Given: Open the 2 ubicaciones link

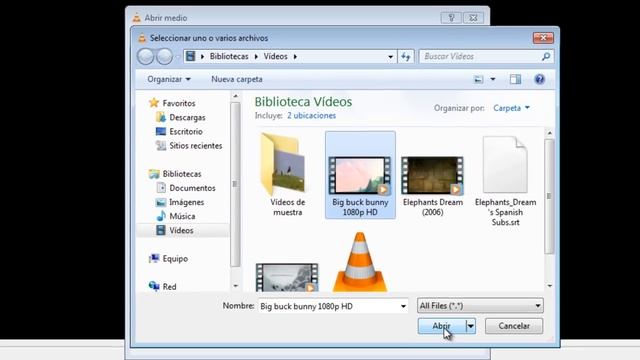Looking at the screenshot, I should point(311,116).
